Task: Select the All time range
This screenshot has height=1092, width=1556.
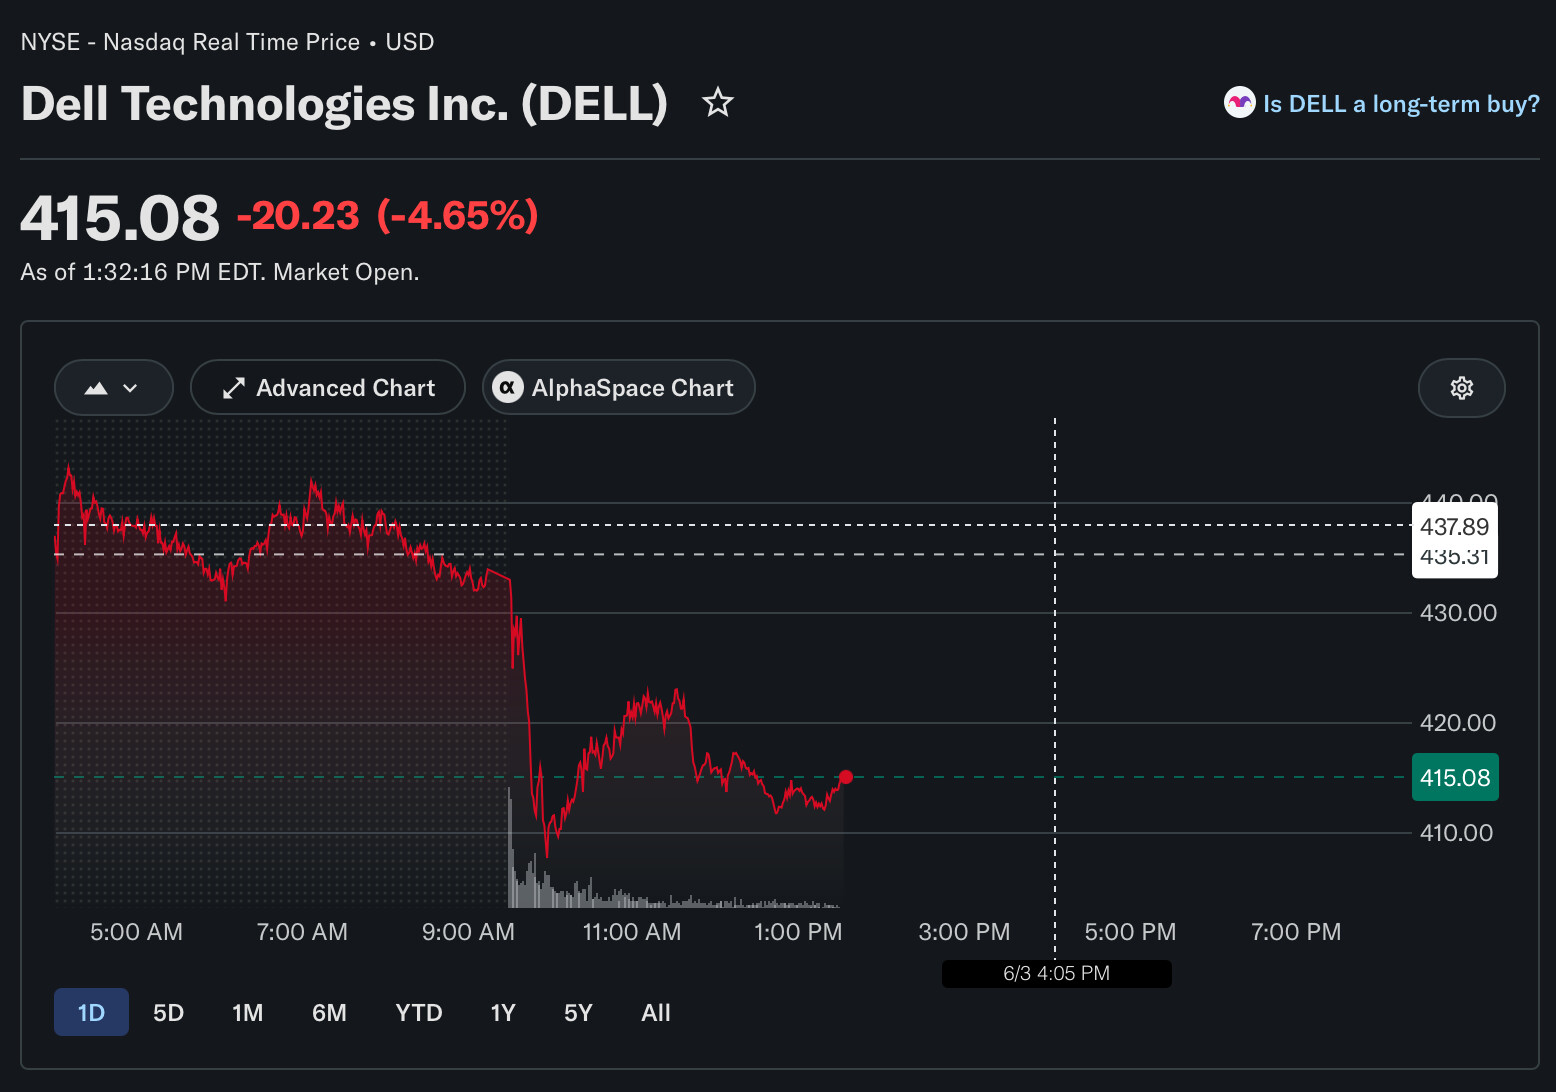Action: [x=656, y=1012]
